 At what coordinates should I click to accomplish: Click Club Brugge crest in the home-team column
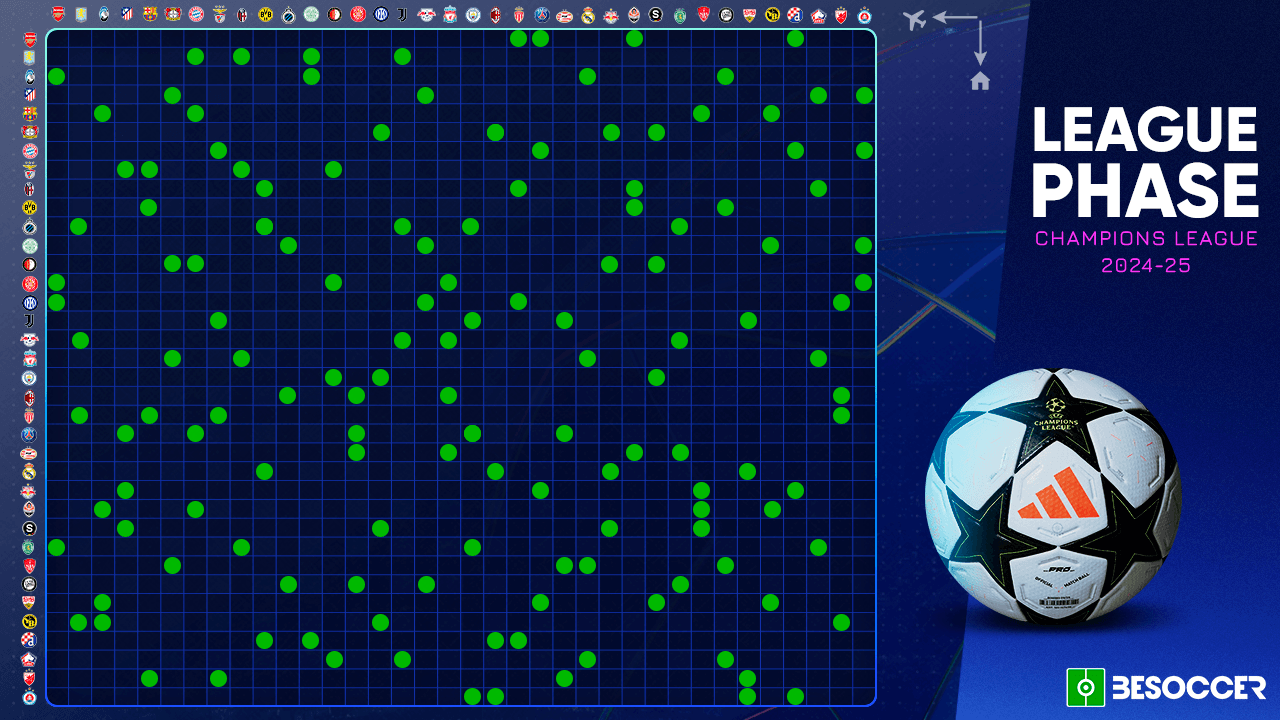29,227
